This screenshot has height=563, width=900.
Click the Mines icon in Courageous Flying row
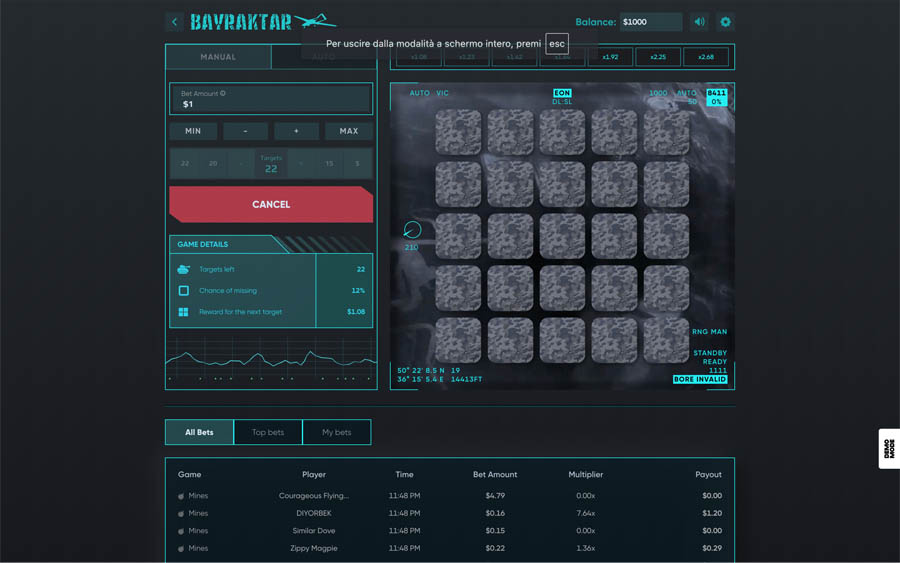tap(181, 496)
